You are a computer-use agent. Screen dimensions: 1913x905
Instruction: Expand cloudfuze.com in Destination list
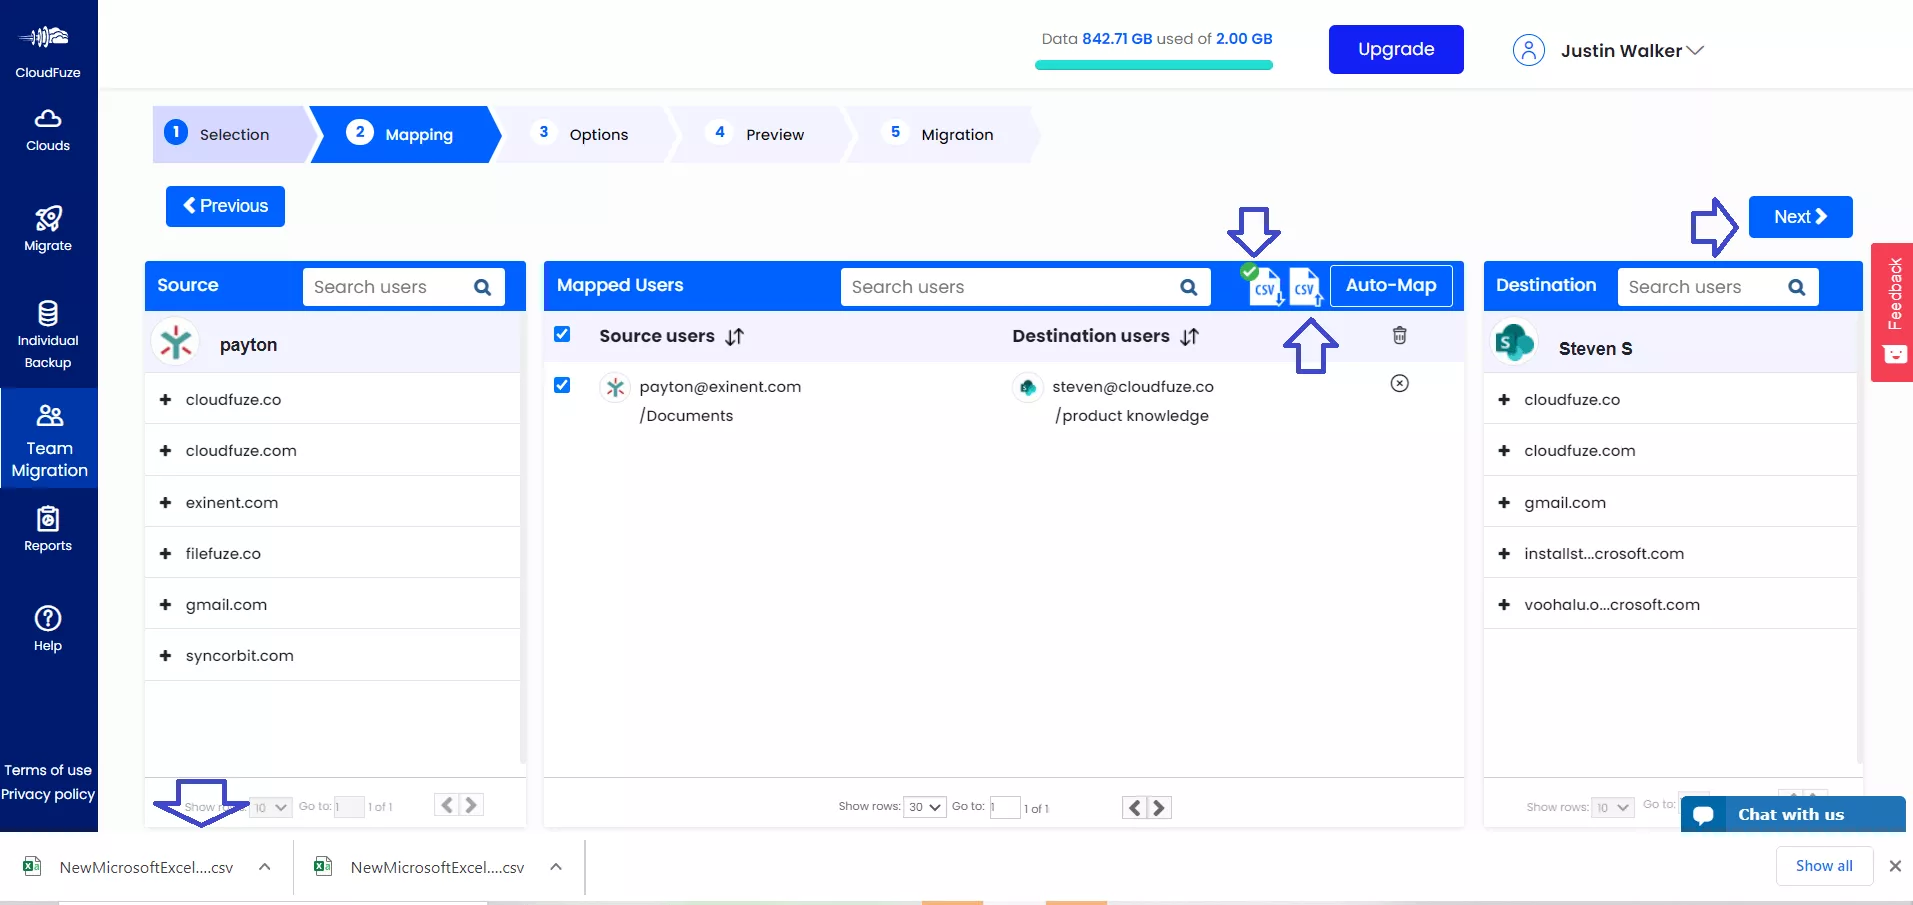tap(1504, 451)
